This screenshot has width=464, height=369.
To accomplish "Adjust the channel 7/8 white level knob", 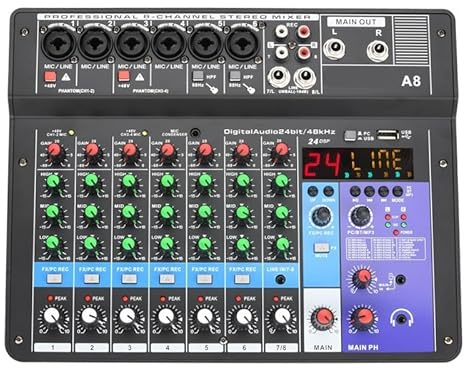I will 282,317.
